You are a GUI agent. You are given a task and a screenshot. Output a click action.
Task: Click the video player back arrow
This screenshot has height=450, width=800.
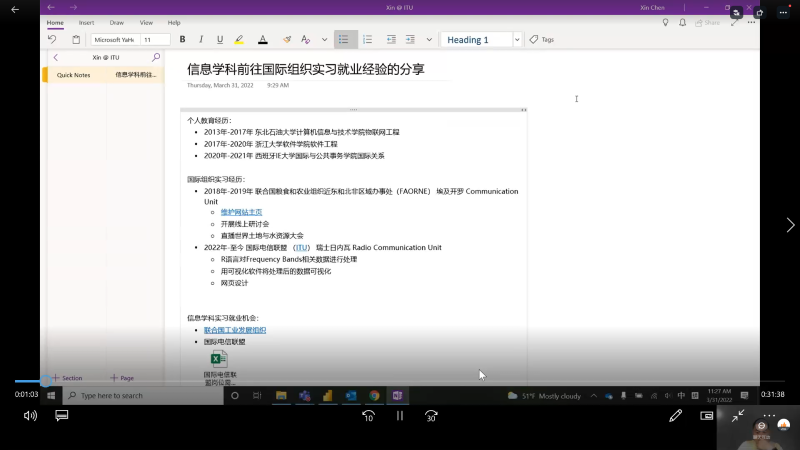15,9
